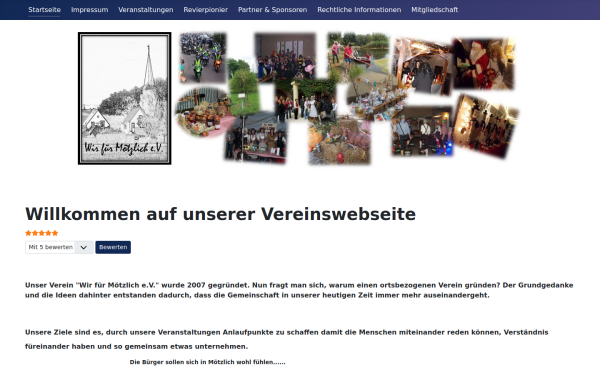
Task: Open the Startseite menu item
Action: click(x=44, y=10)
